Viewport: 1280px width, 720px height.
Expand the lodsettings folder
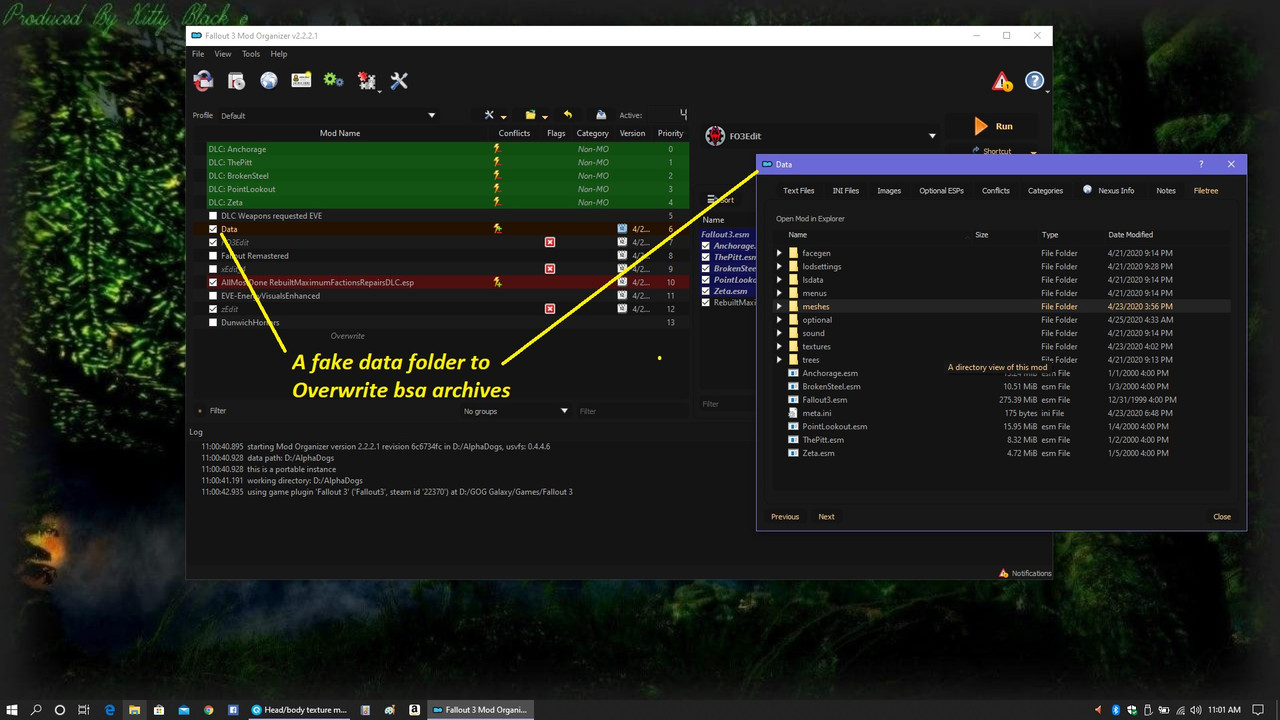point(779,267)
